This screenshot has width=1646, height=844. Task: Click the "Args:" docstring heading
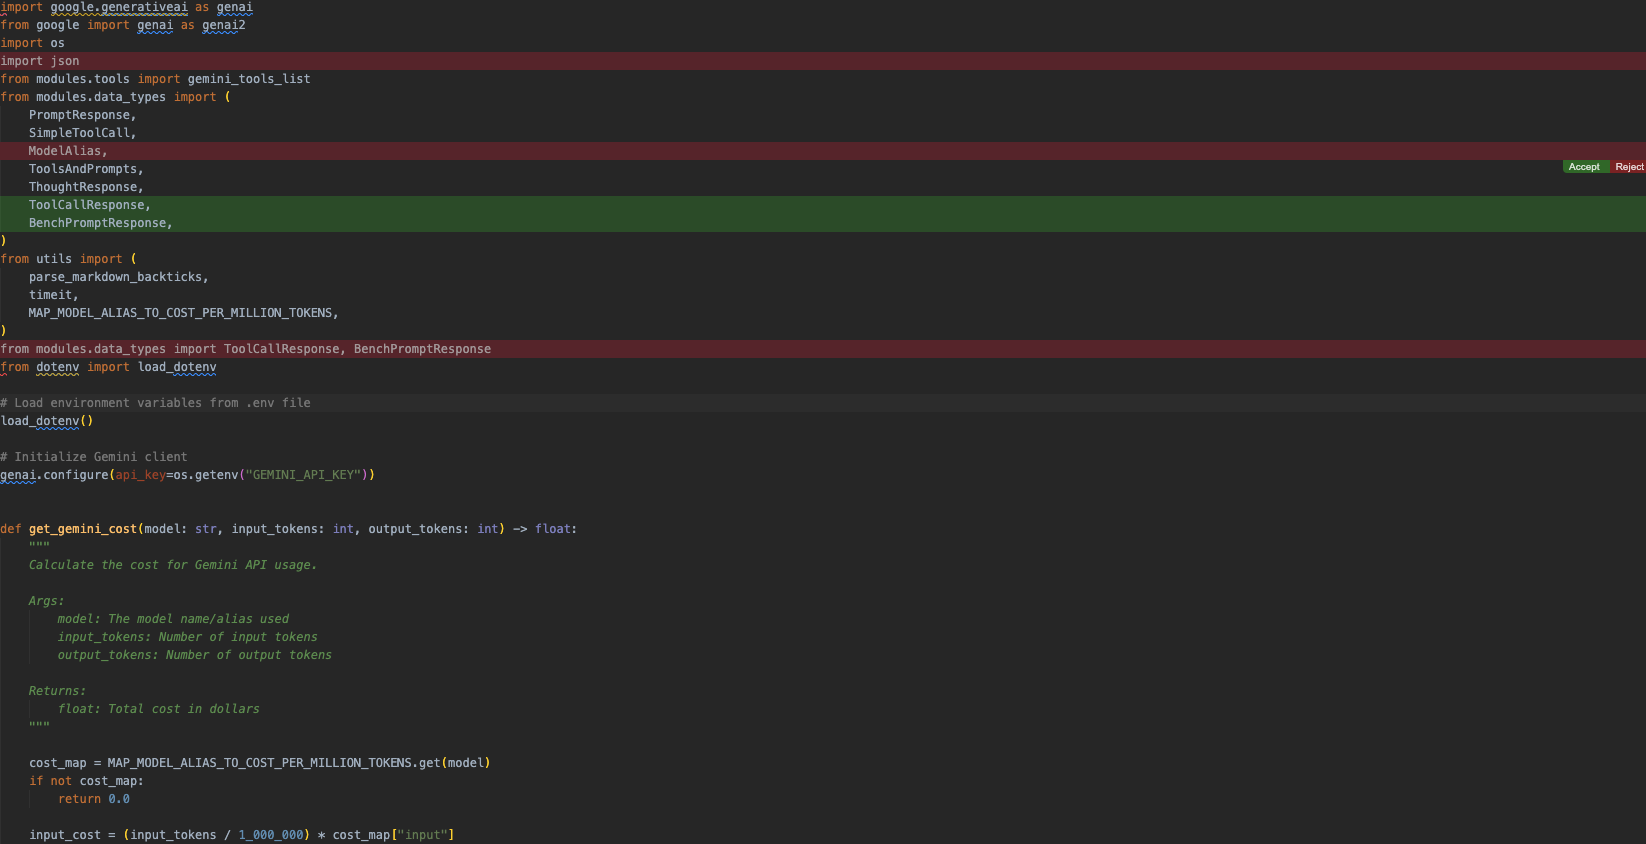tap(47, 601)
